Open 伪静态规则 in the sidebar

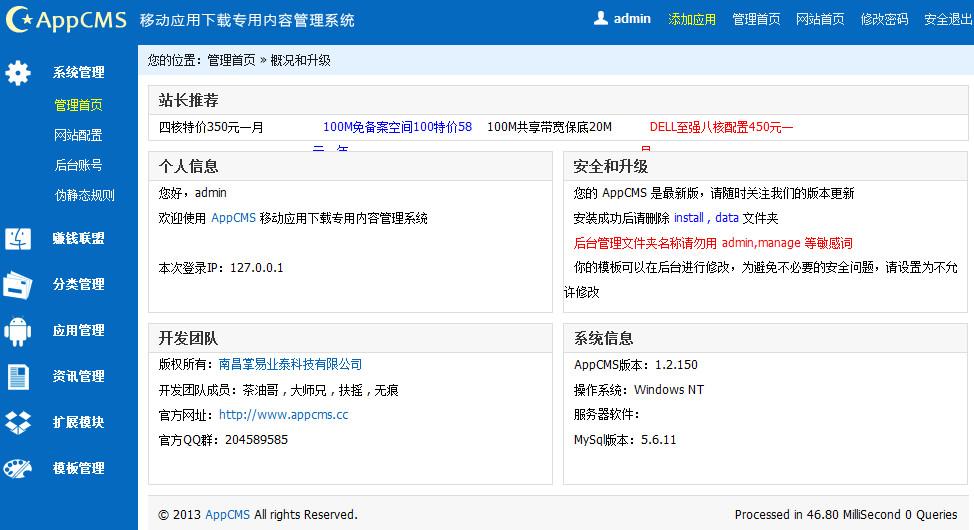(x=84, y=195)
